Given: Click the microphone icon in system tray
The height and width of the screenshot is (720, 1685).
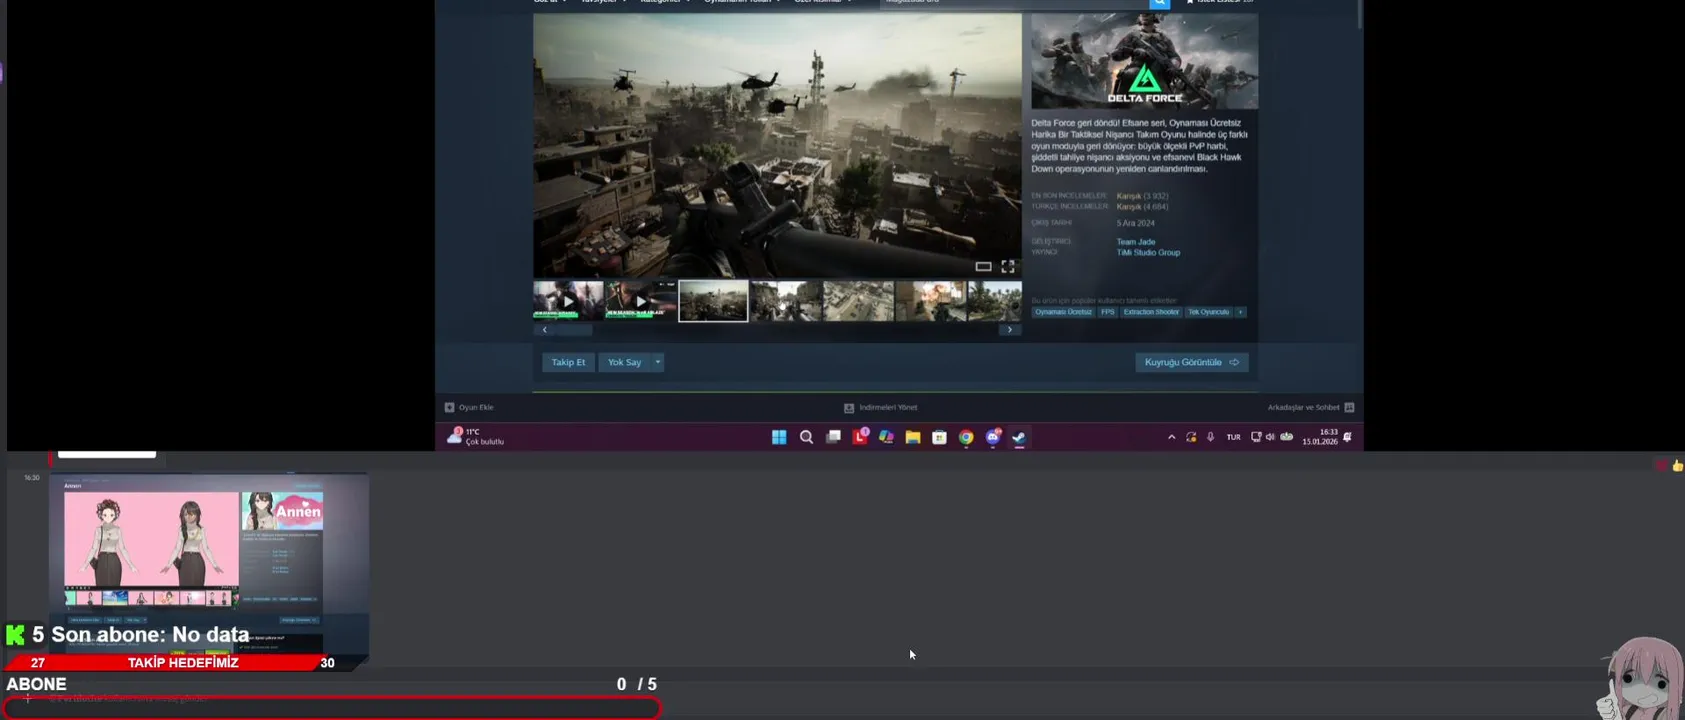Looking at the screenshot, I should pyautogui.click(x=1210, y=437).
